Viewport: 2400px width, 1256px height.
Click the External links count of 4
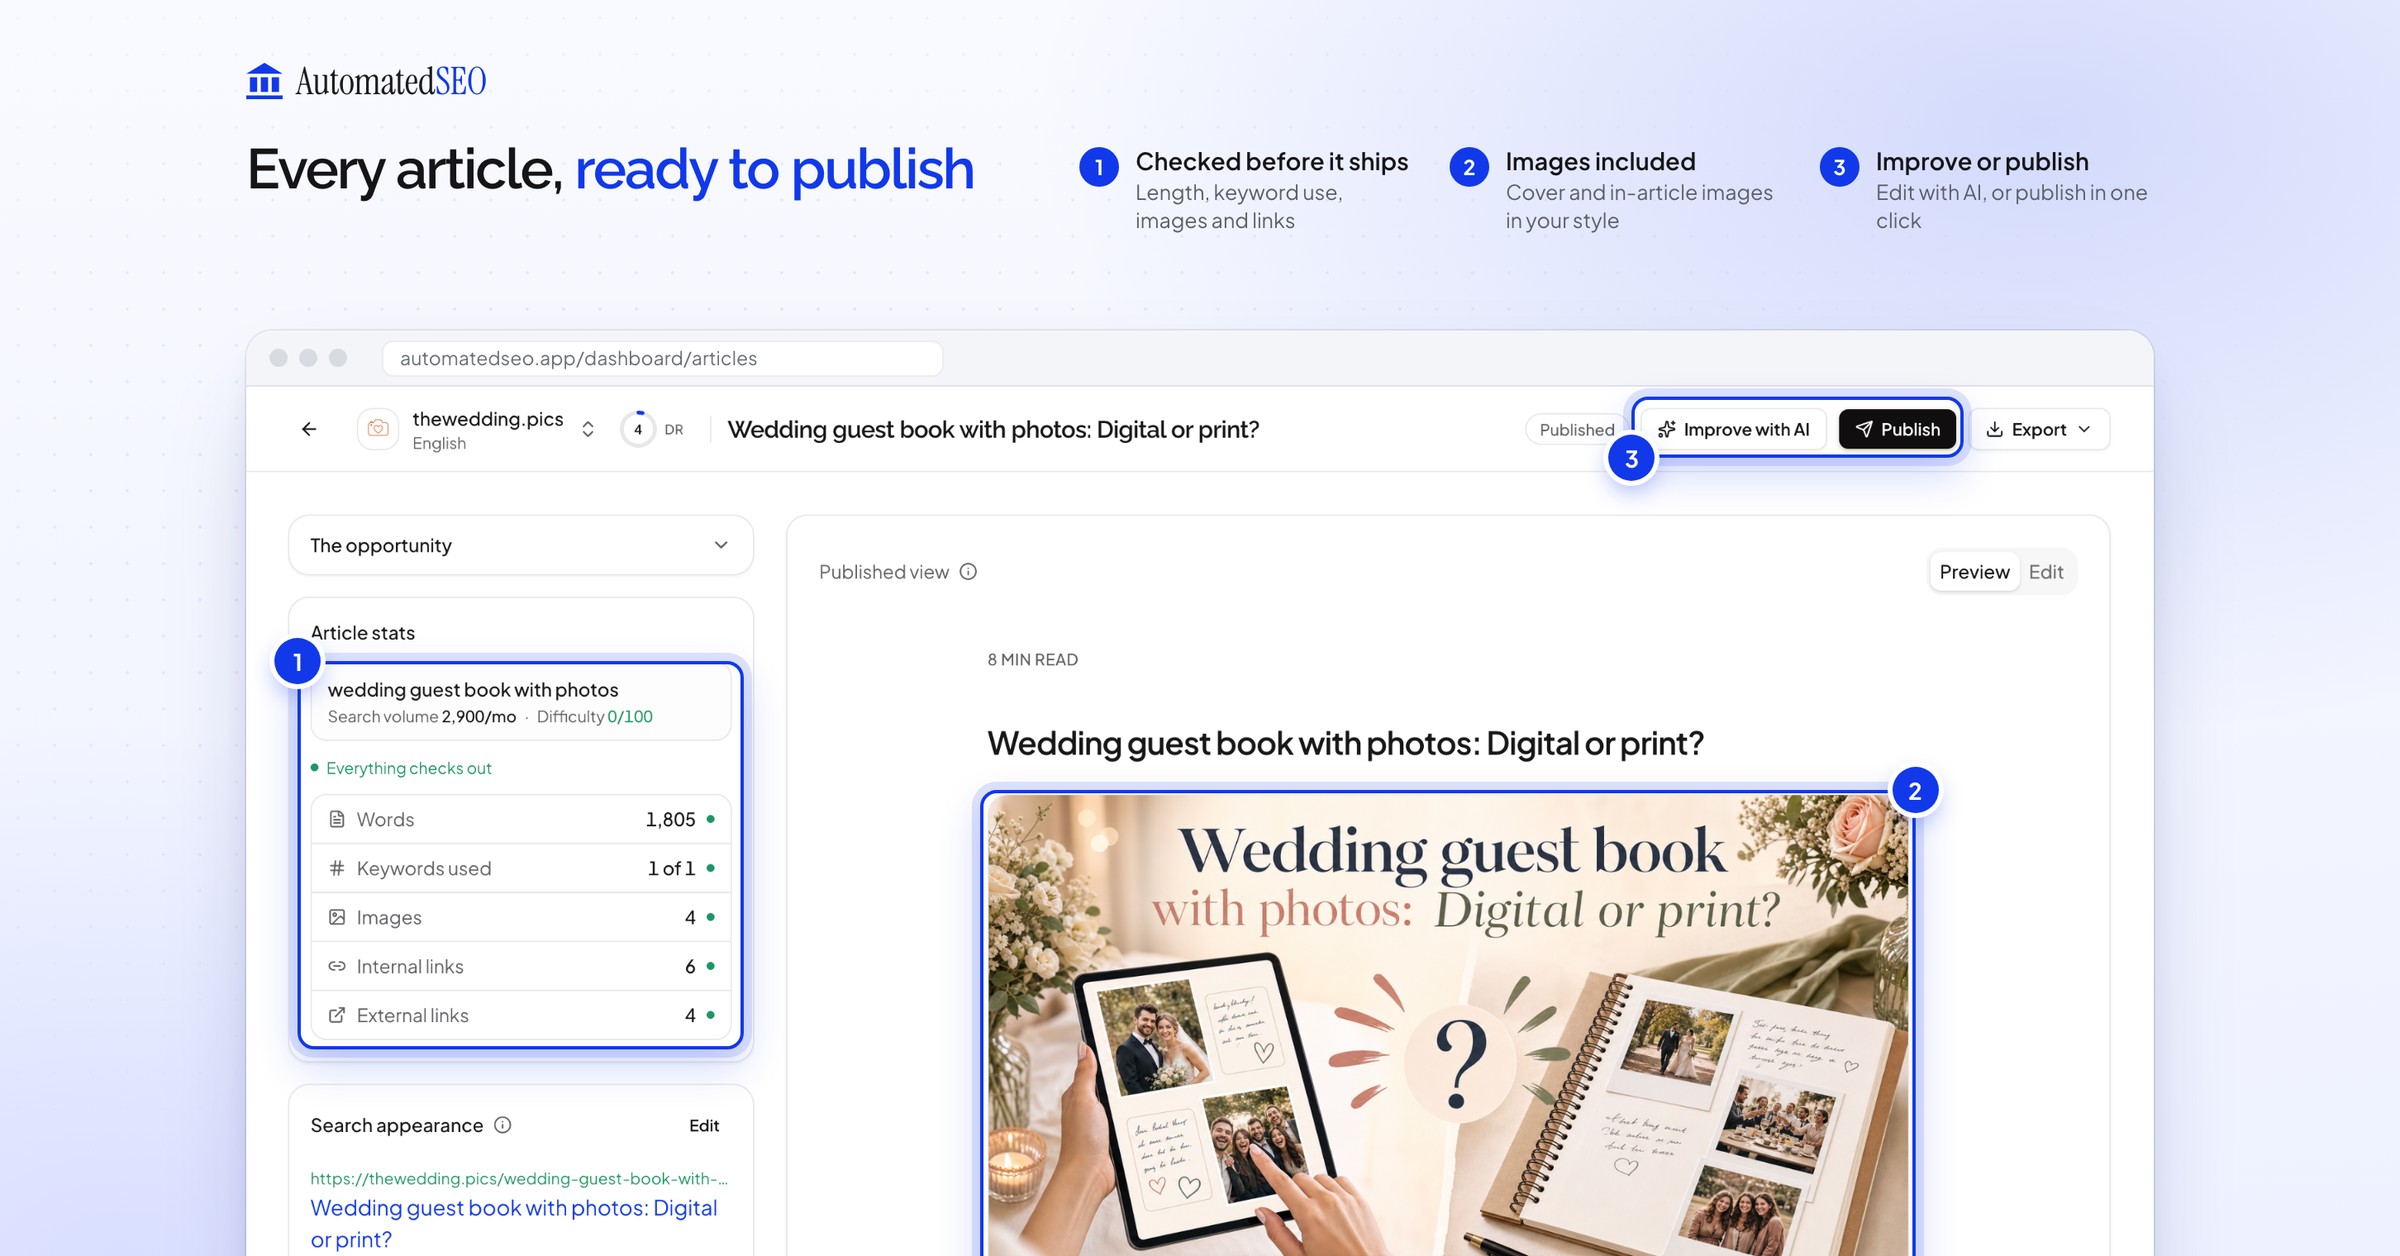tap(690, 1015)
